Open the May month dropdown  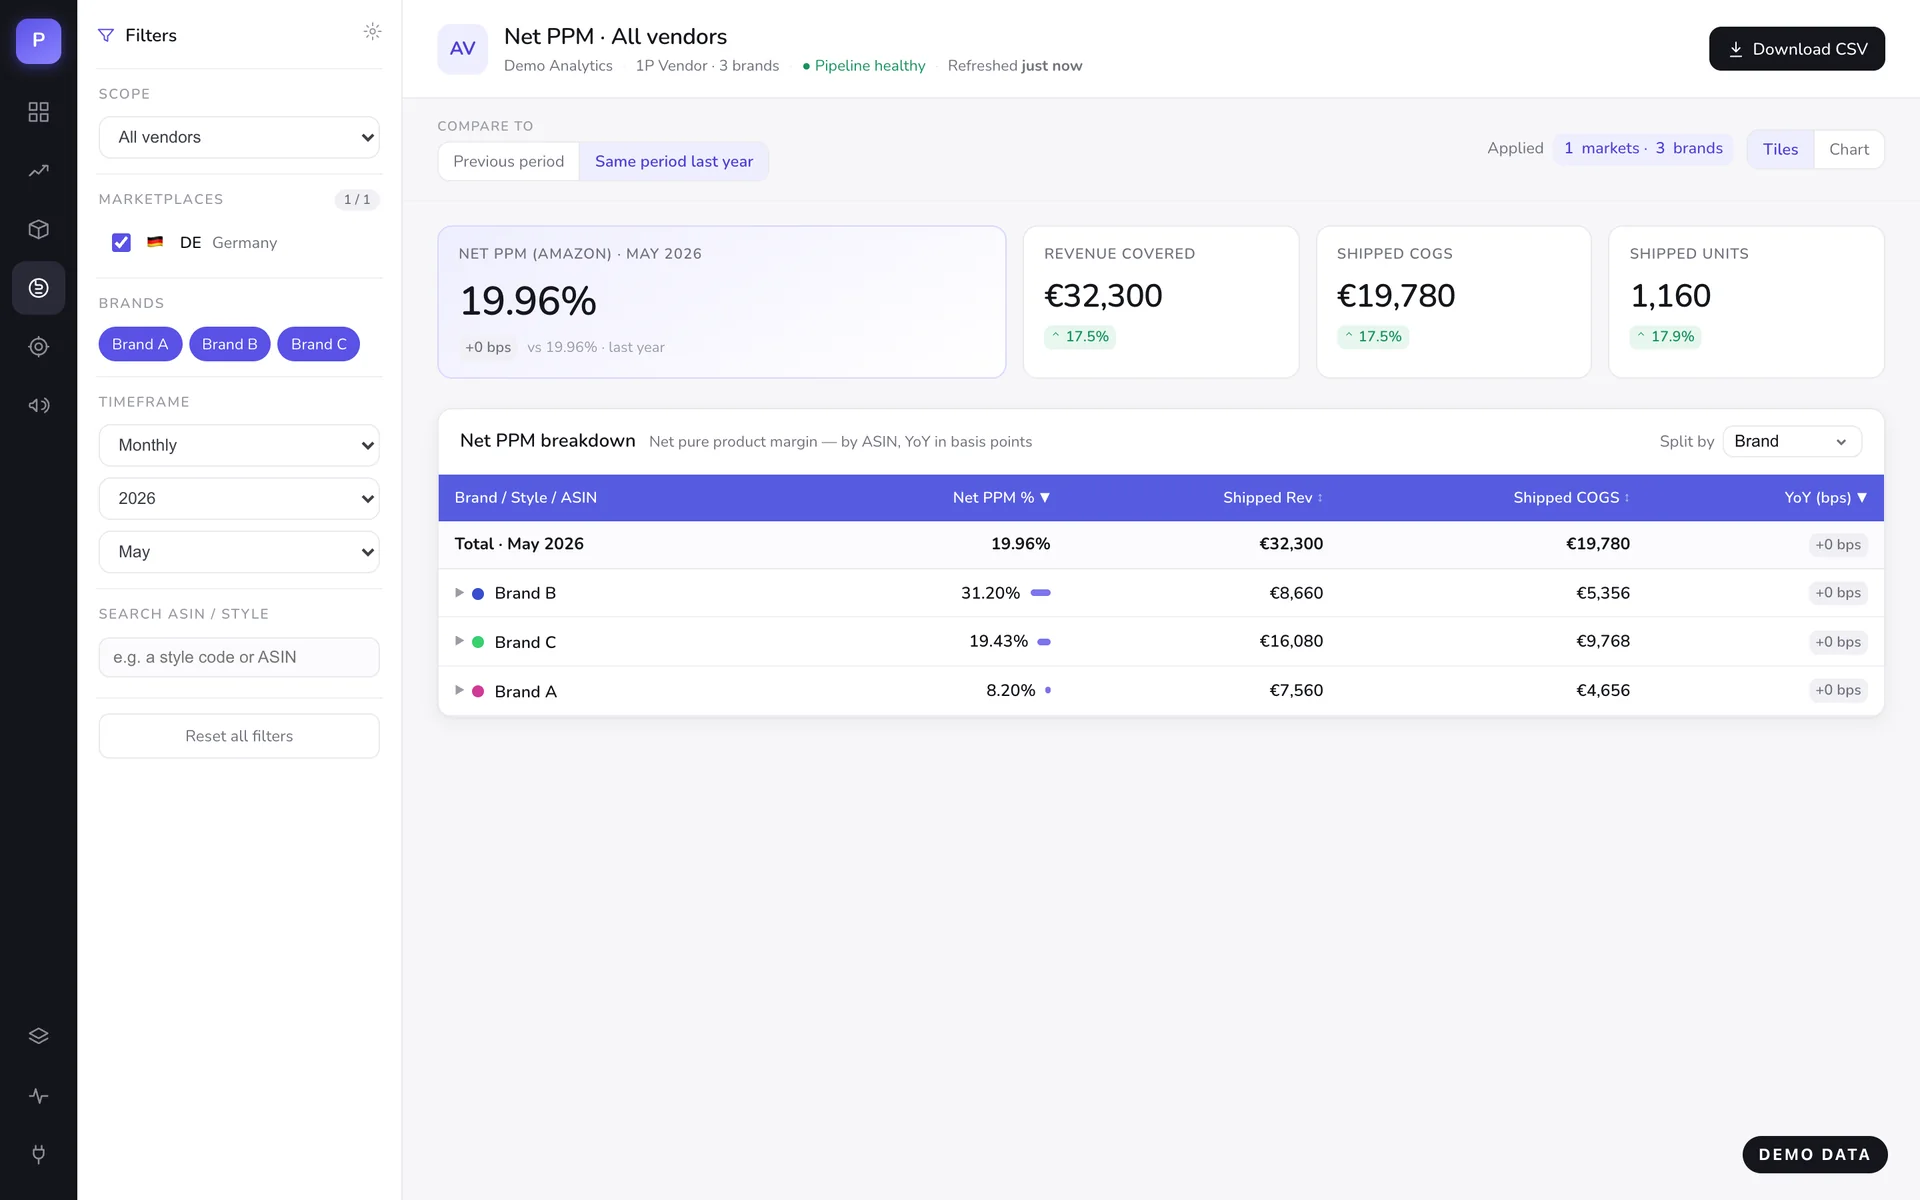(x=239, y=552)
